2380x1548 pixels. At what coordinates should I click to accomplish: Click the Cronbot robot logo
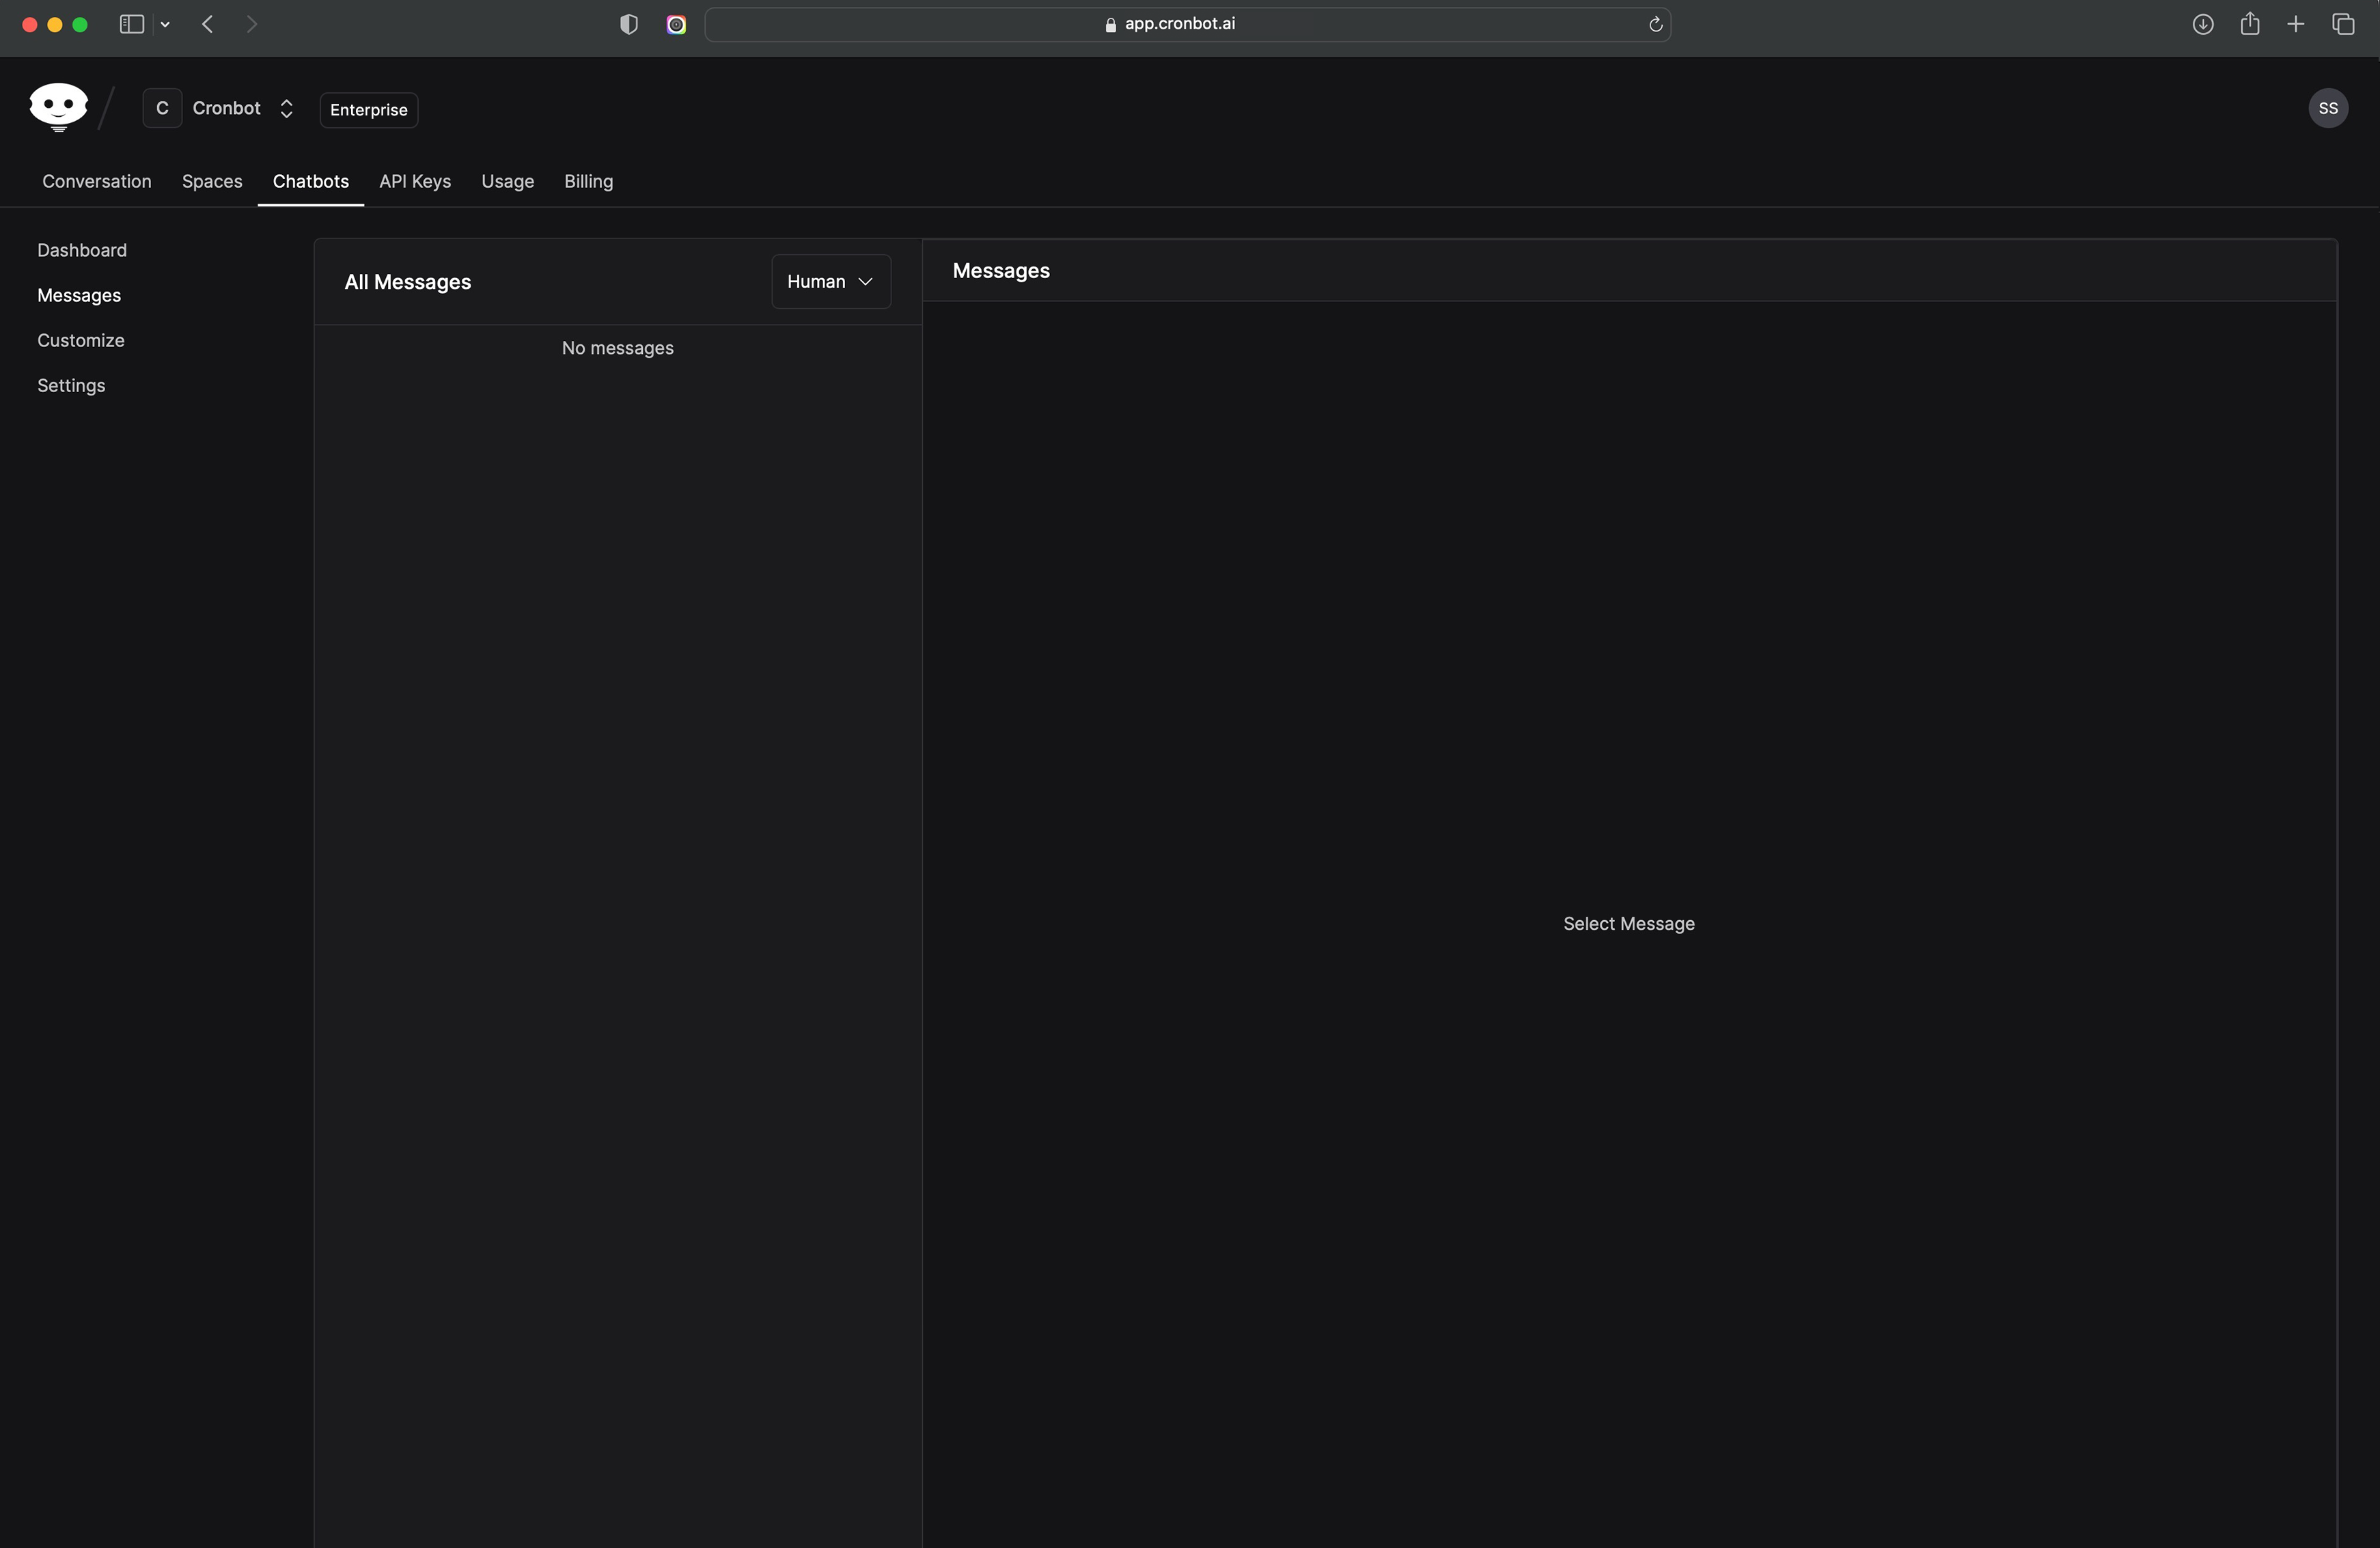[58, 106]
